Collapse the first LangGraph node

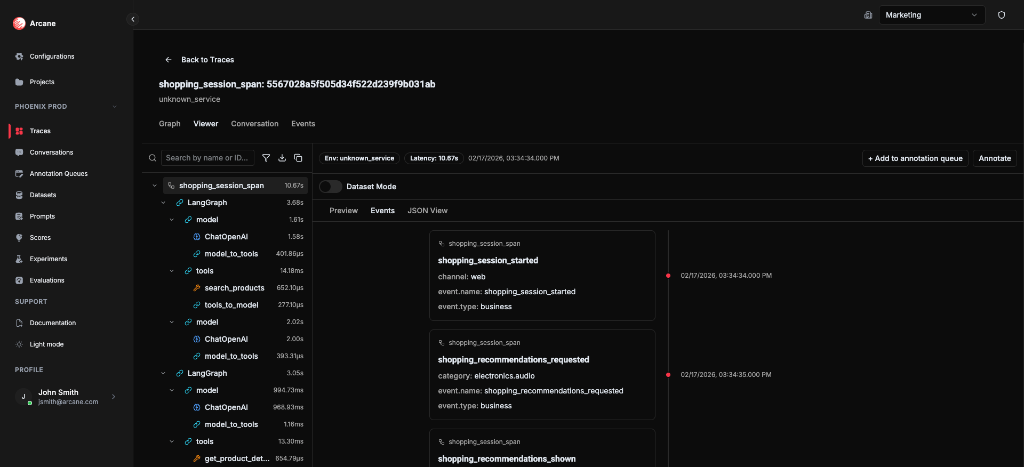click(163, 203)
